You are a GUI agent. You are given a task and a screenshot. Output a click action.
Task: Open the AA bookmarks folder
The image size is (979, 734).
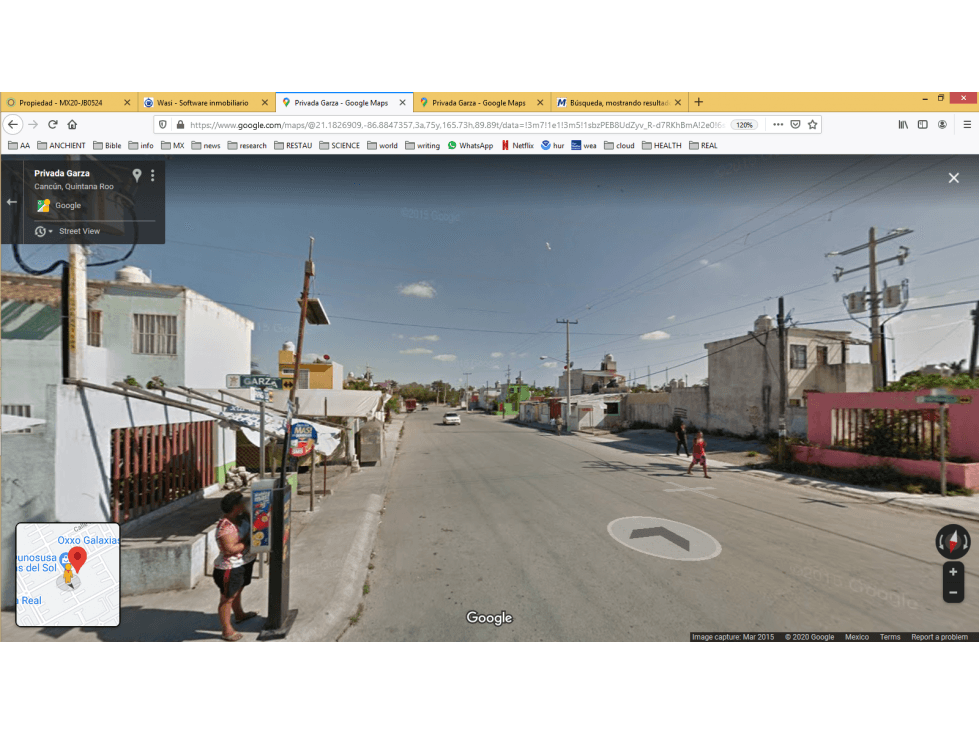19,145
